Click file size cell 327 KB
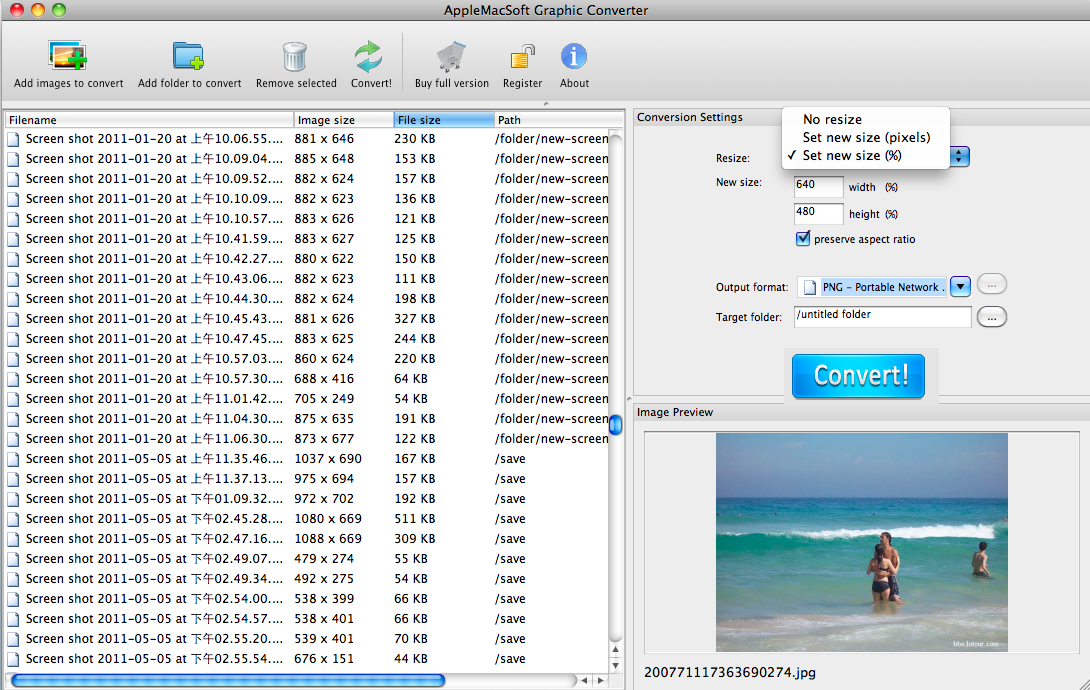 [415, 319]
